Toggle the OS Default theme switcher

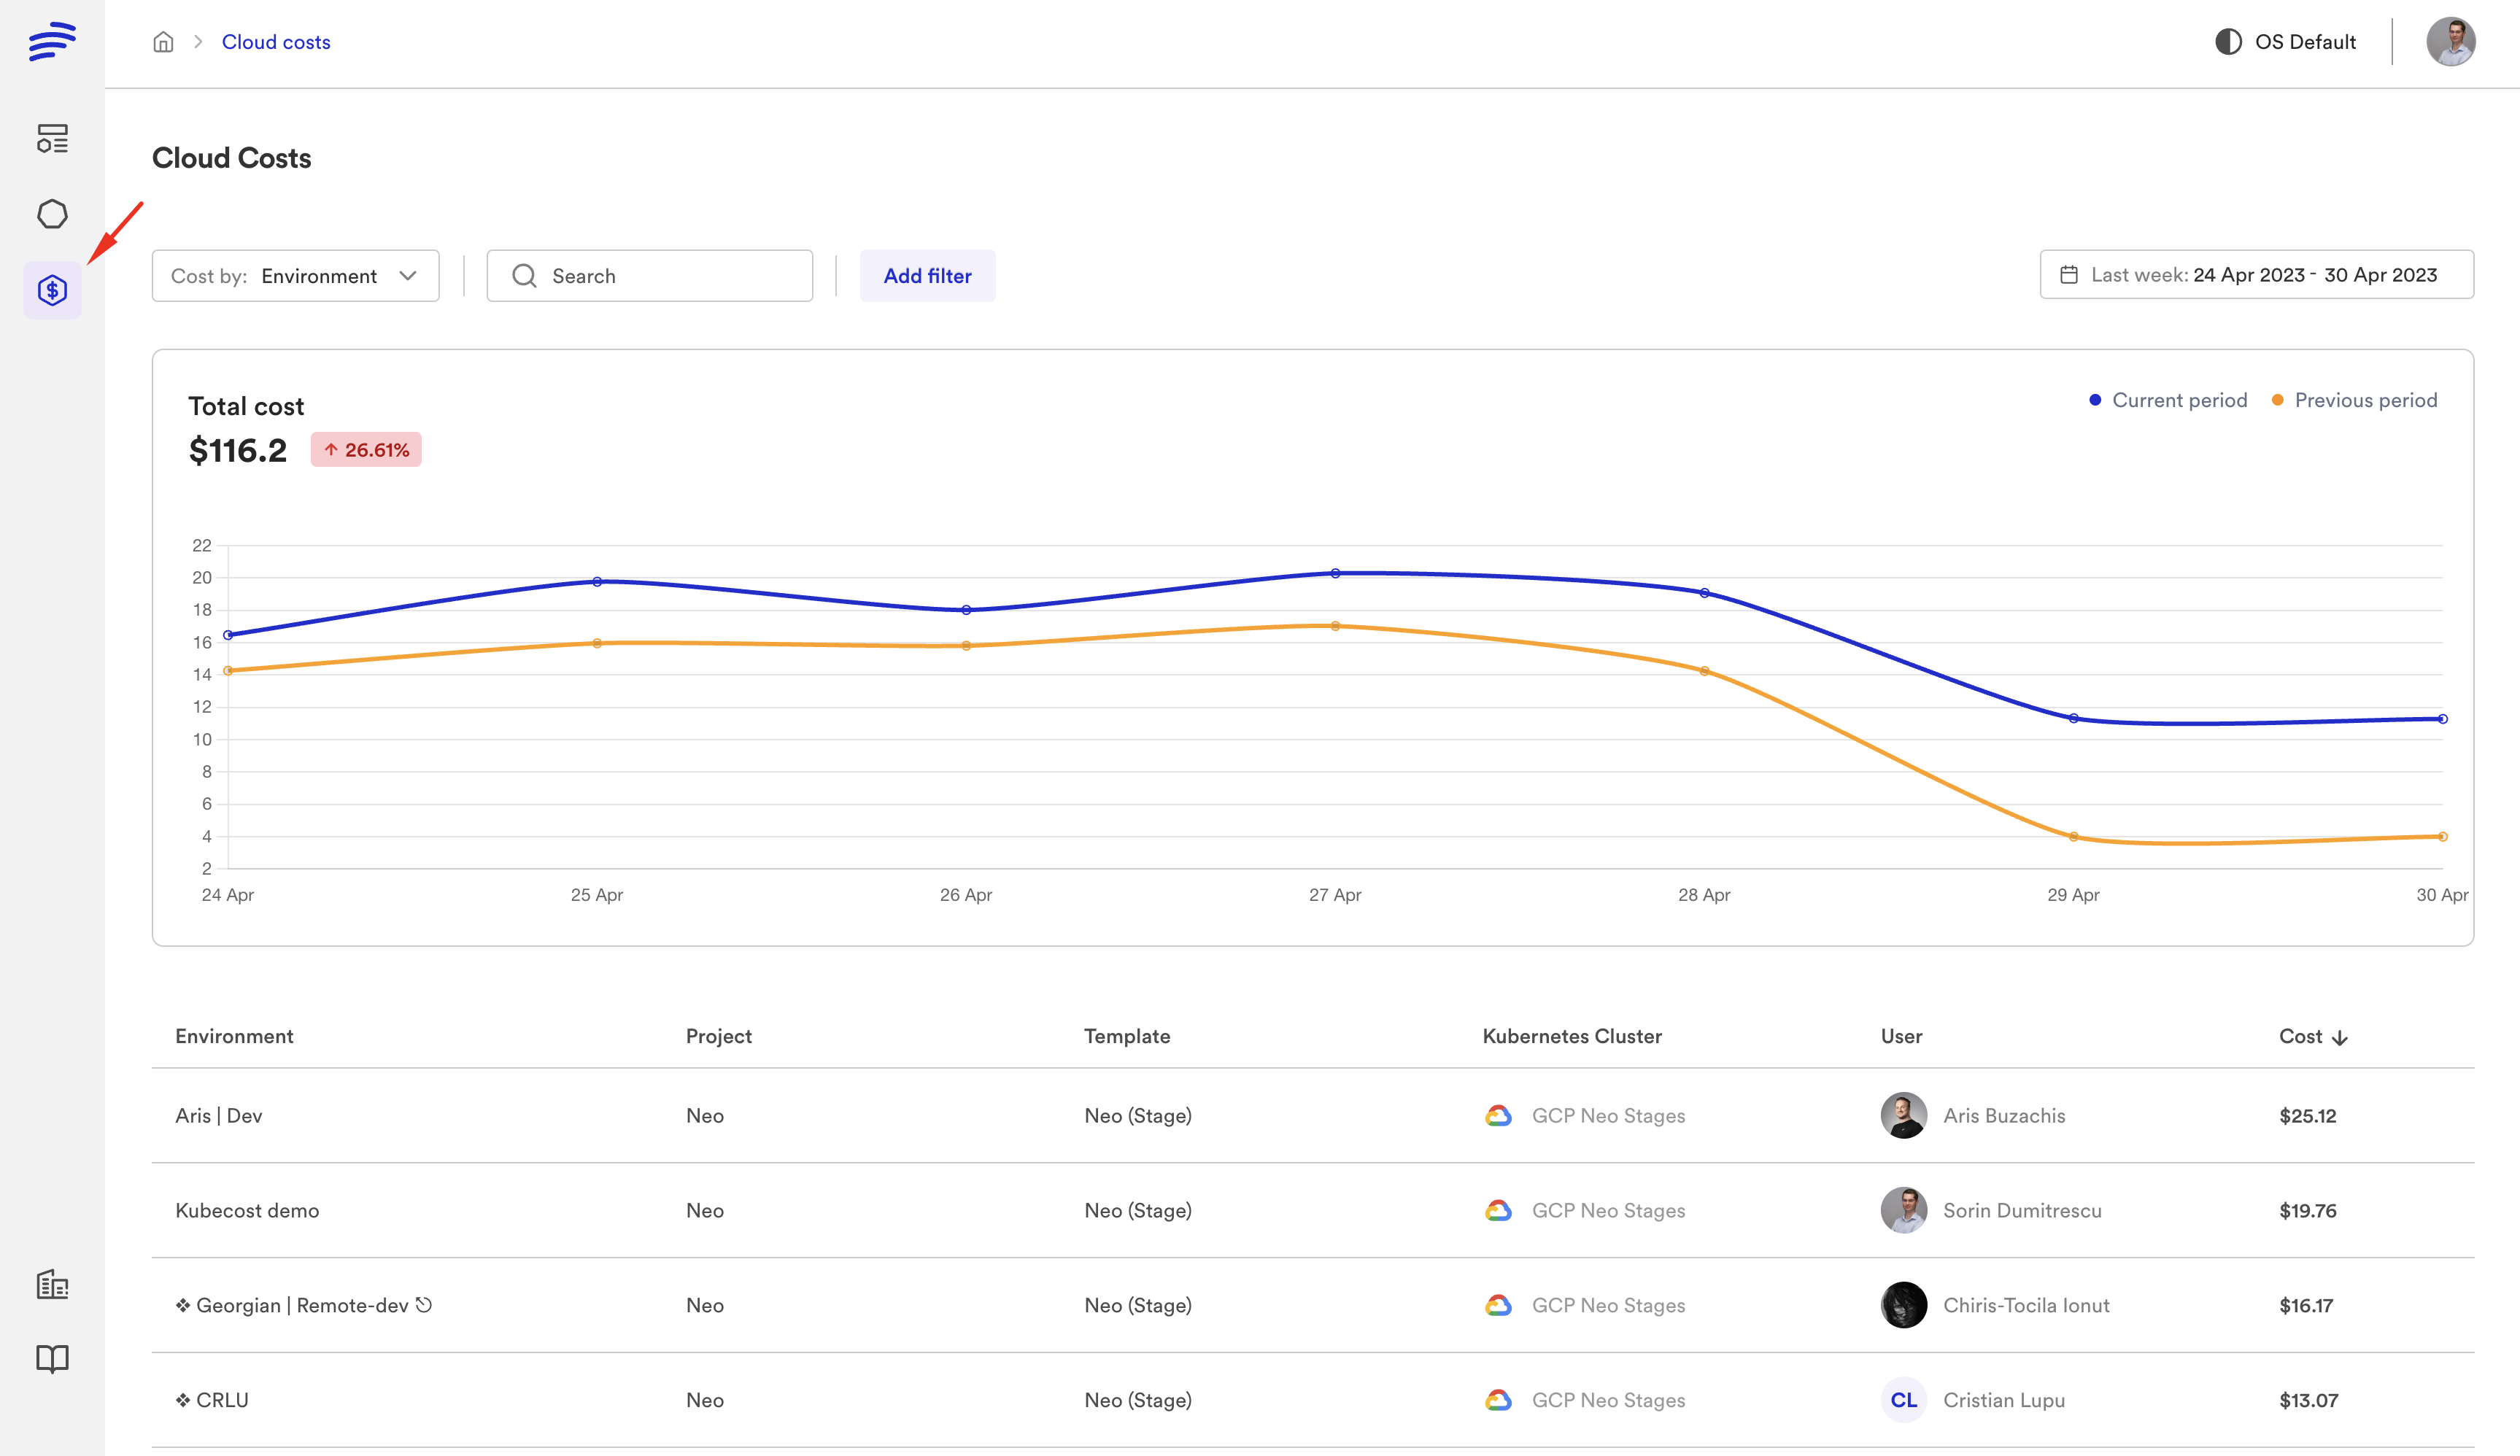pos(2286,42)
